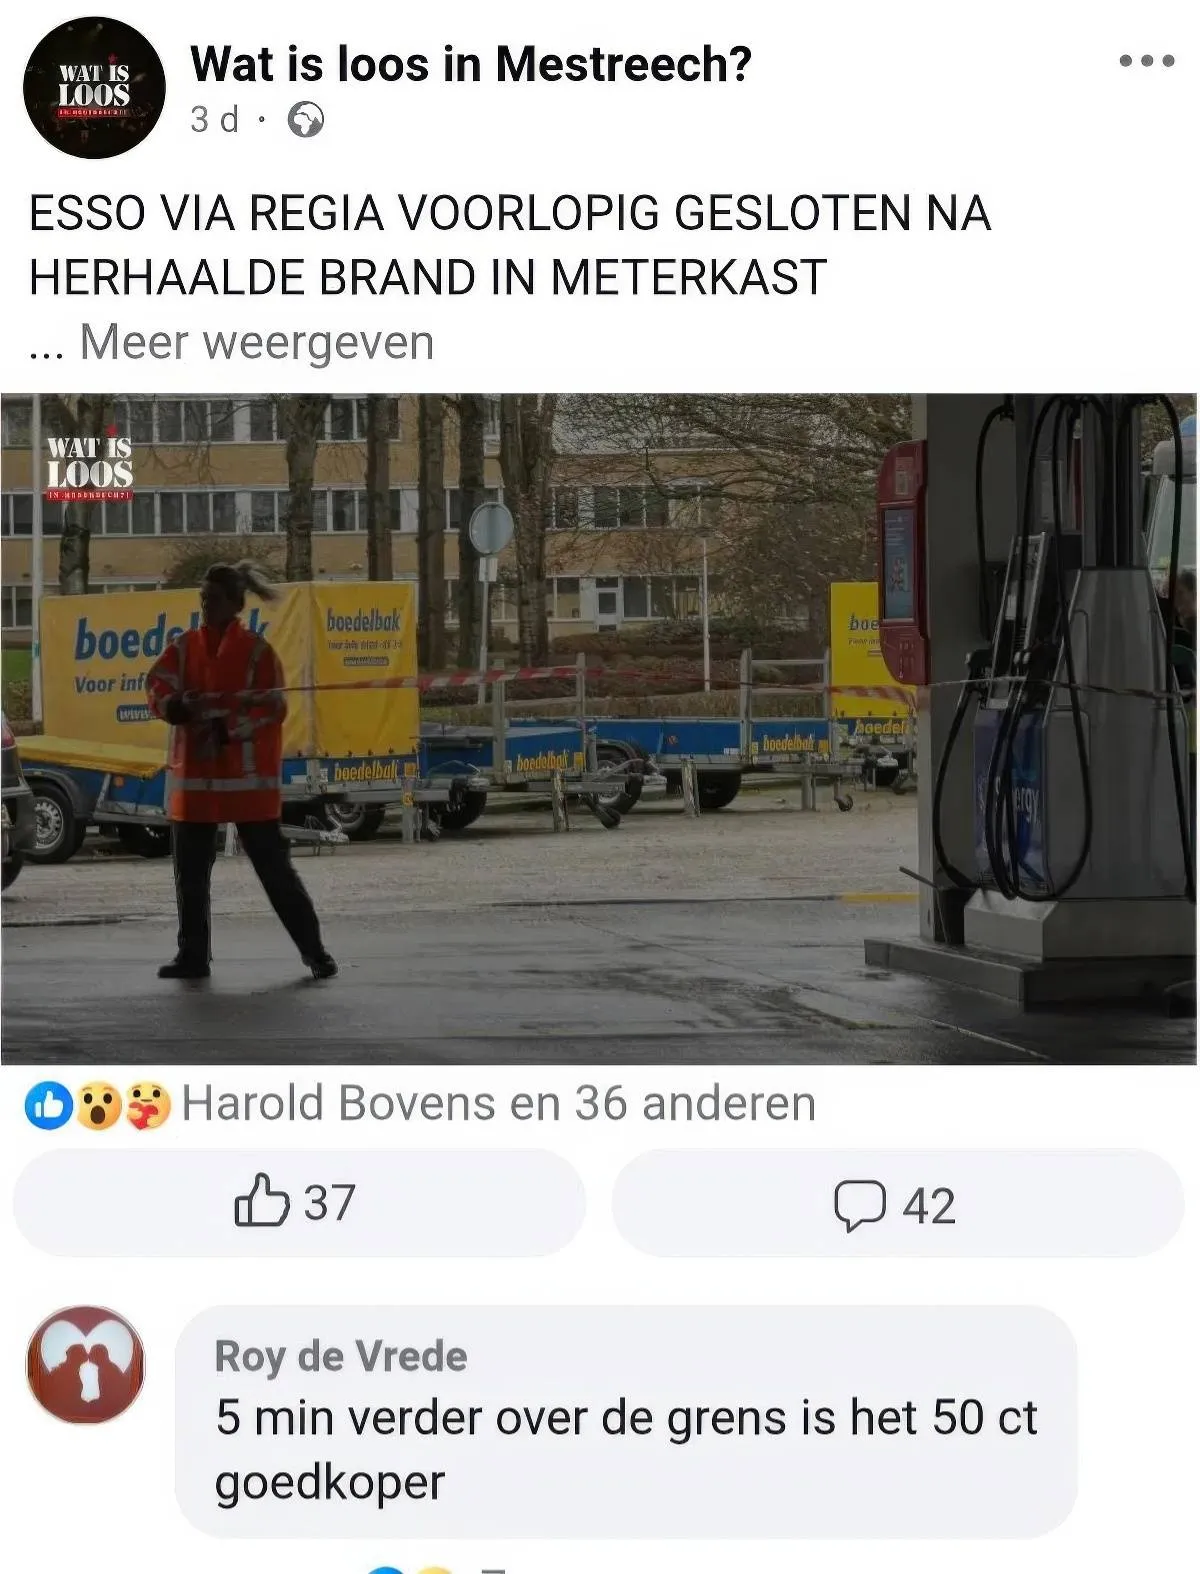Open the three-dot post options menu
1200x1574 pixels.
1147,61
